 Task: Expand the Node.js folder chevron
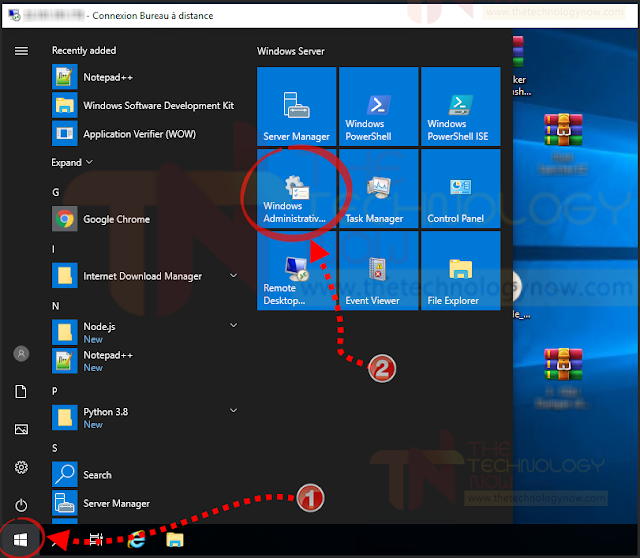(x=233, y=325)
